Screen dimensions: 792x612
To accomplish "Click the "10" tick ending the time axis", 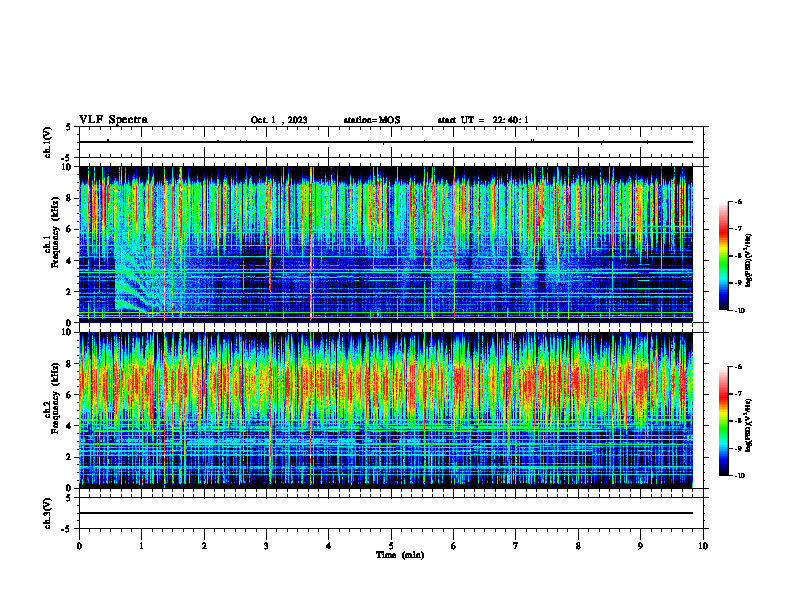I will click(703, 546).
